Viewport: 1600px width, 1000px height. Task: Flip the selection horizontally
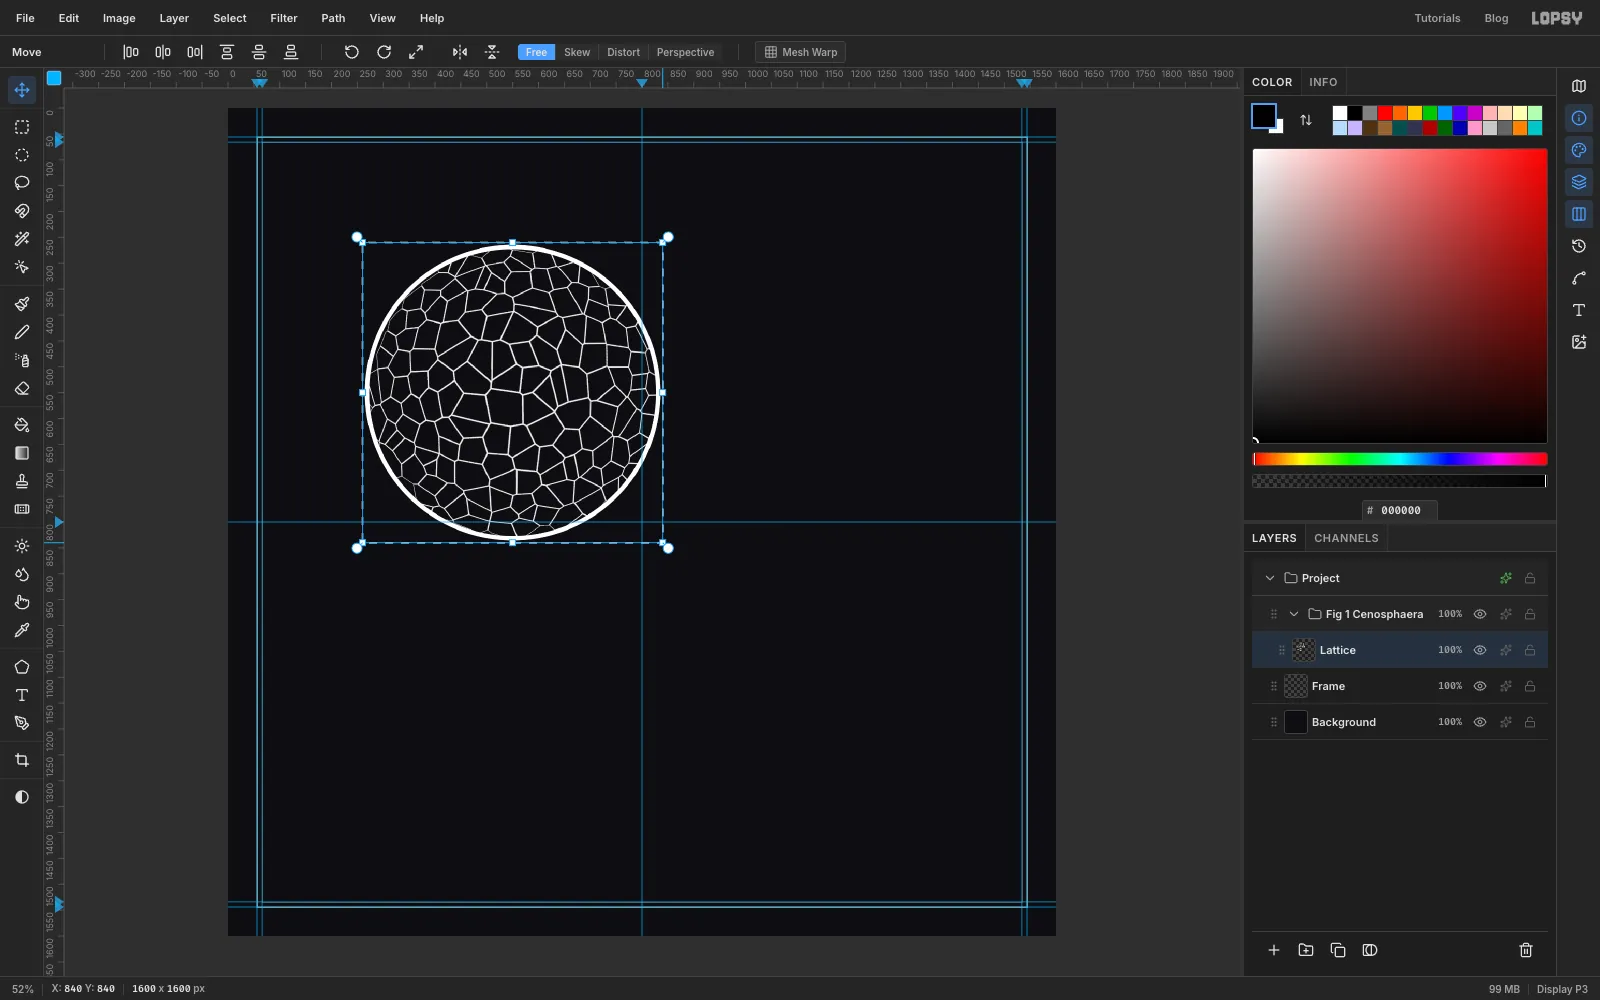[460, 52]
